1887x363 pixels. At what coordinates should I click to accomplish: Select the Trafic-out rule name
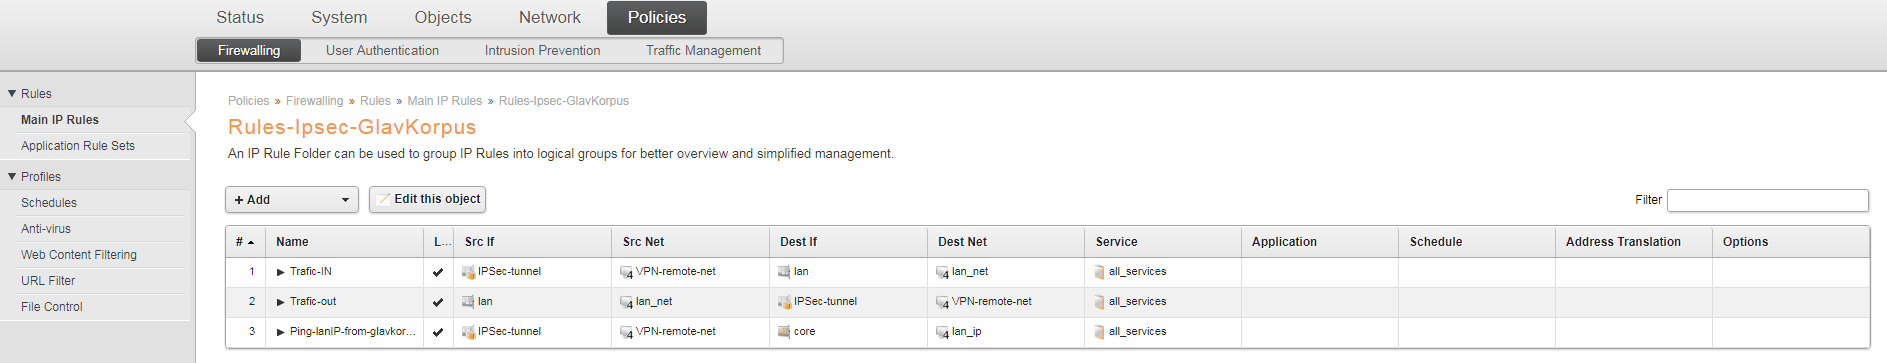coord(313,302)
